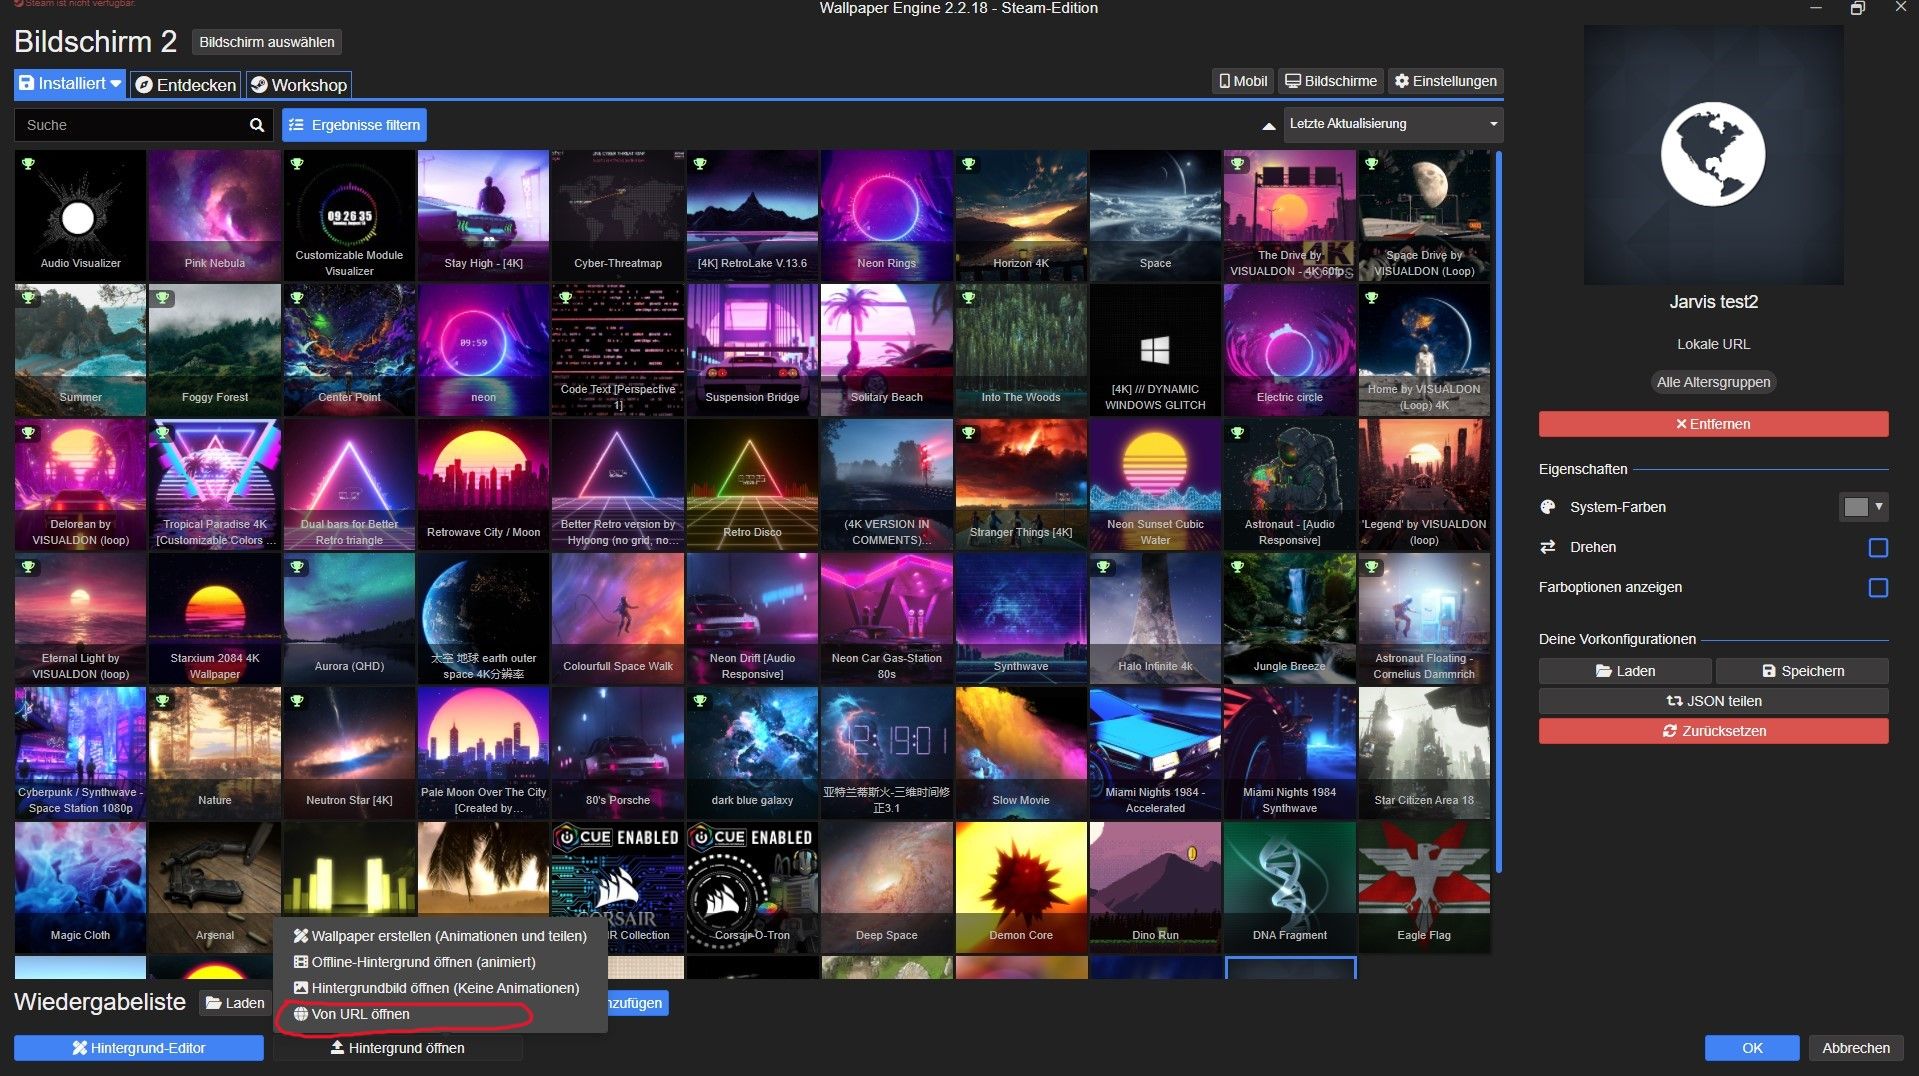Click the globe icon of Jarvis test2 preview

(x=1713, y=154)
